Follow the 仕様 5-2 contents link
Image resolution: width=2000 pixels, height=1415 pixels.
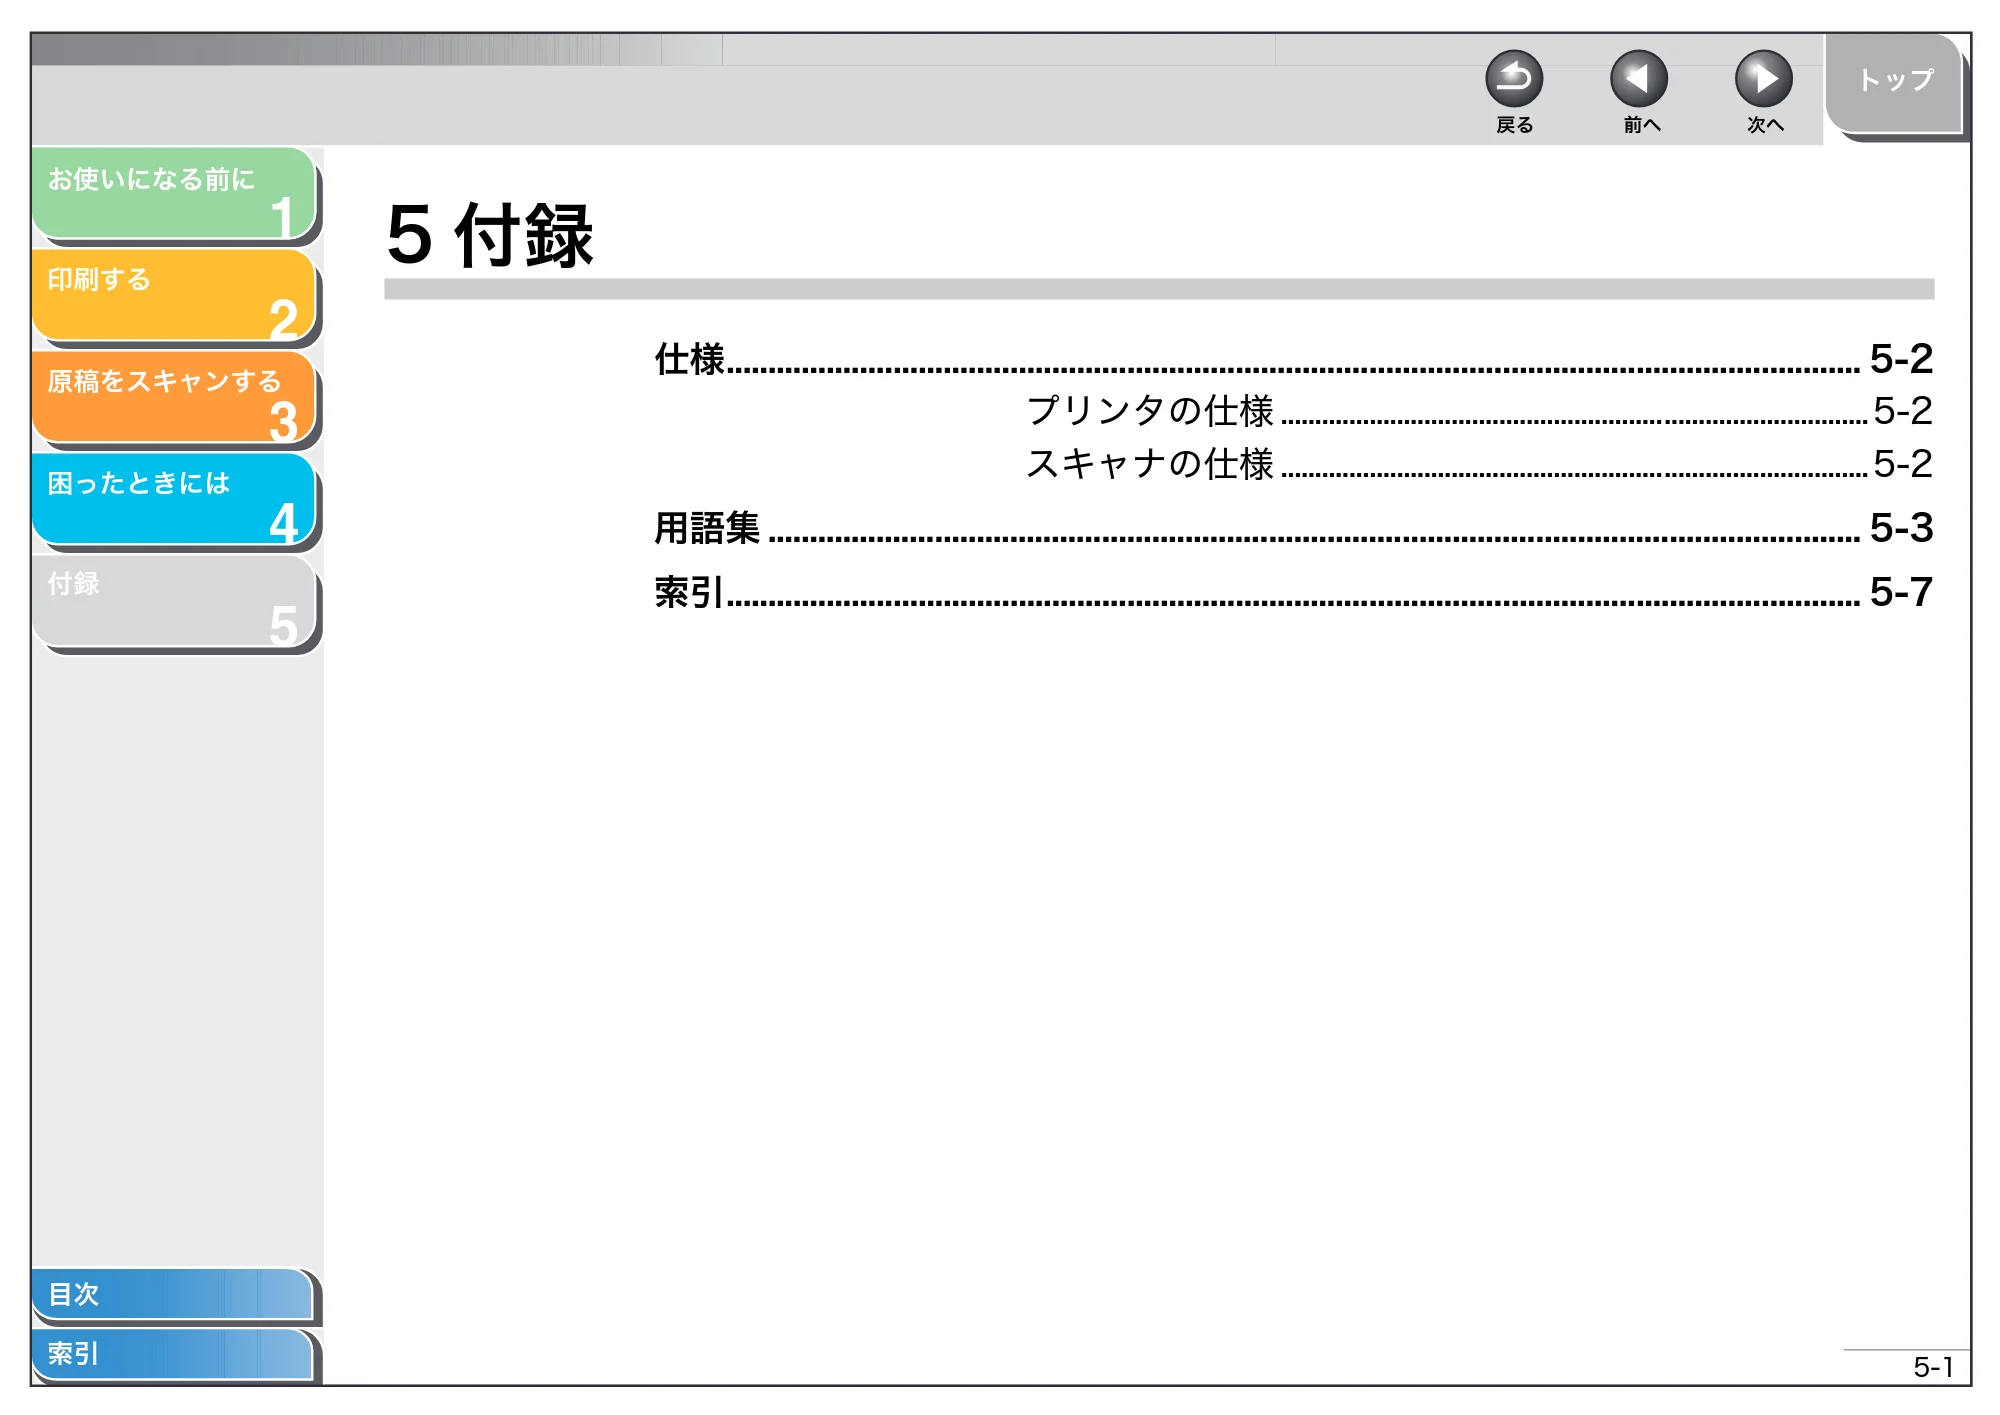pos(1293,359)
